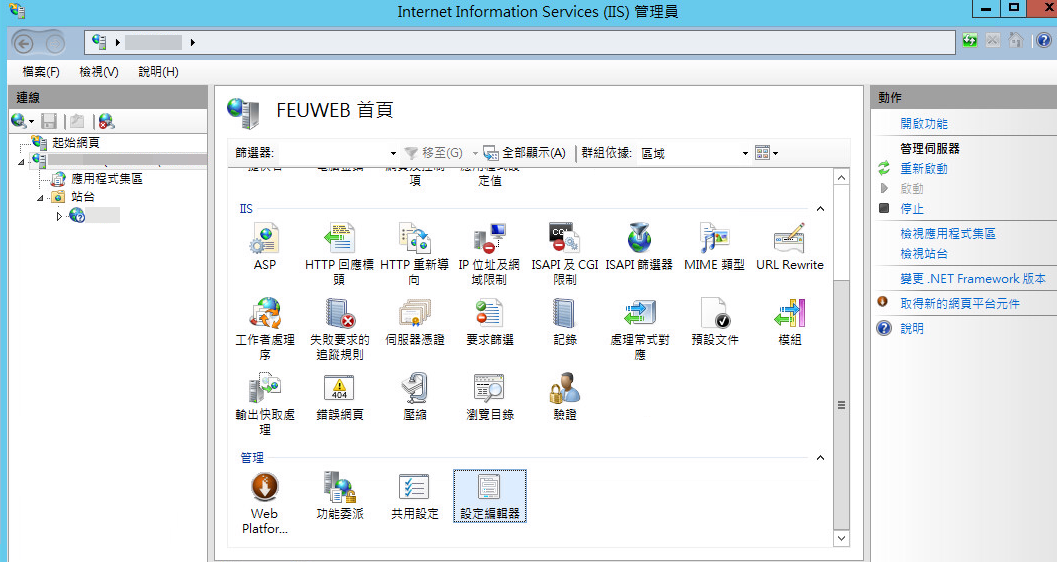Open HTTP 回應標頭 feature
The width and height of the screenshot is (1057, 562).
click(x=339, y=254)
